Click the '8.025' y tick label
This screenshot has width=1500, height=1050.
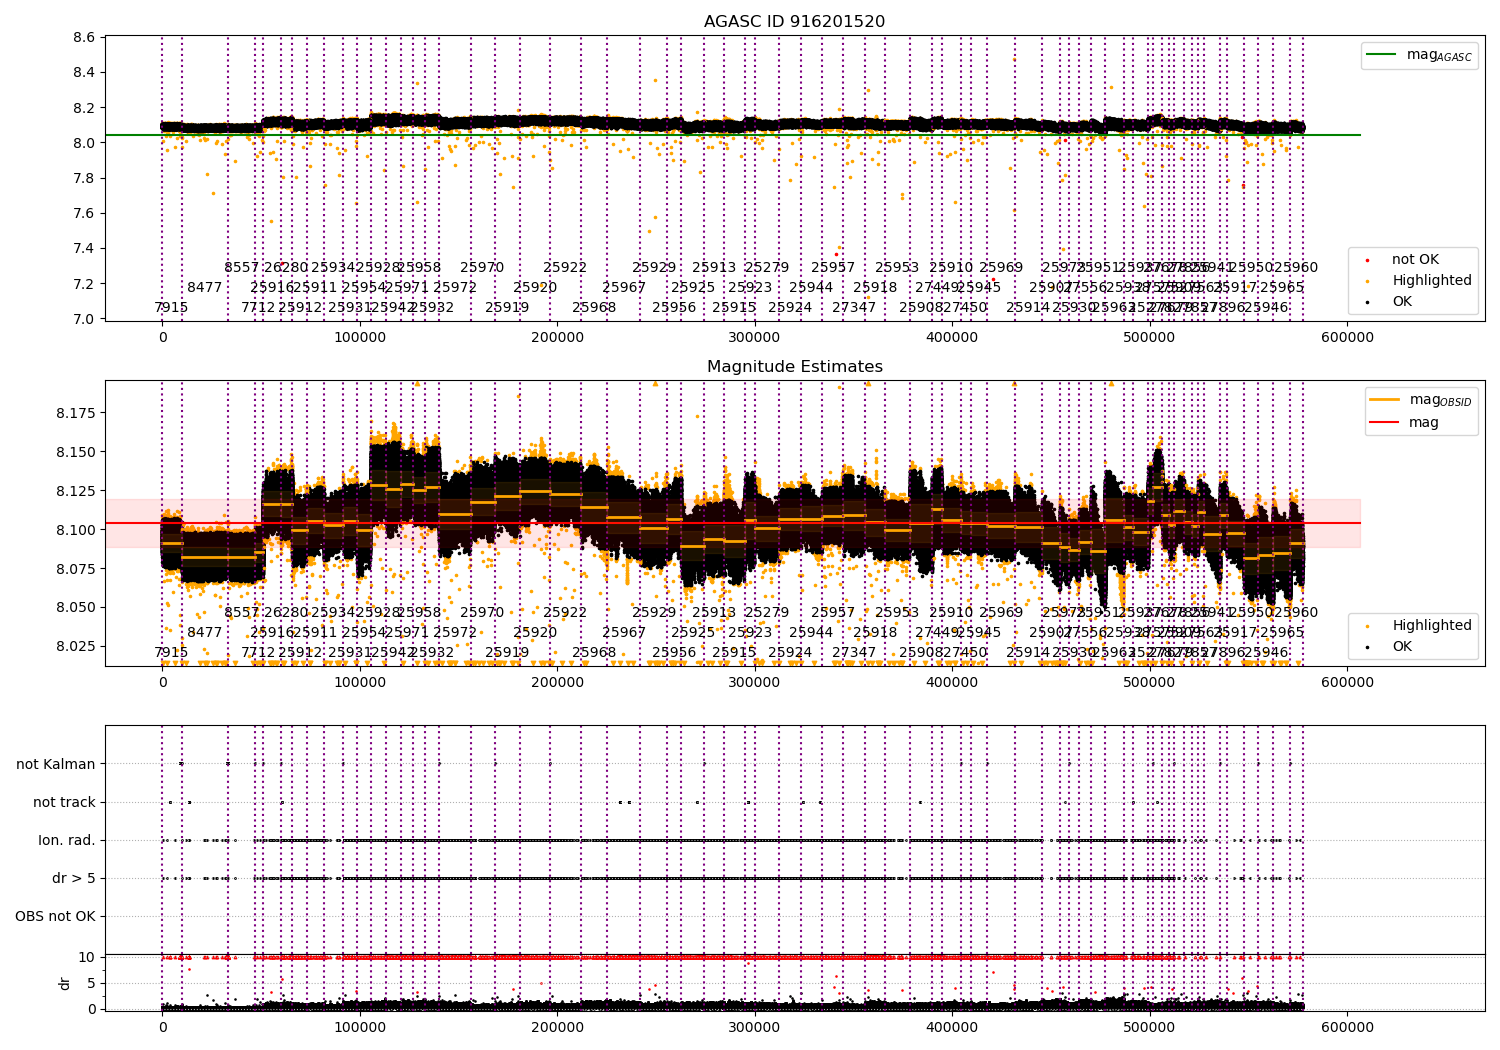76,646
